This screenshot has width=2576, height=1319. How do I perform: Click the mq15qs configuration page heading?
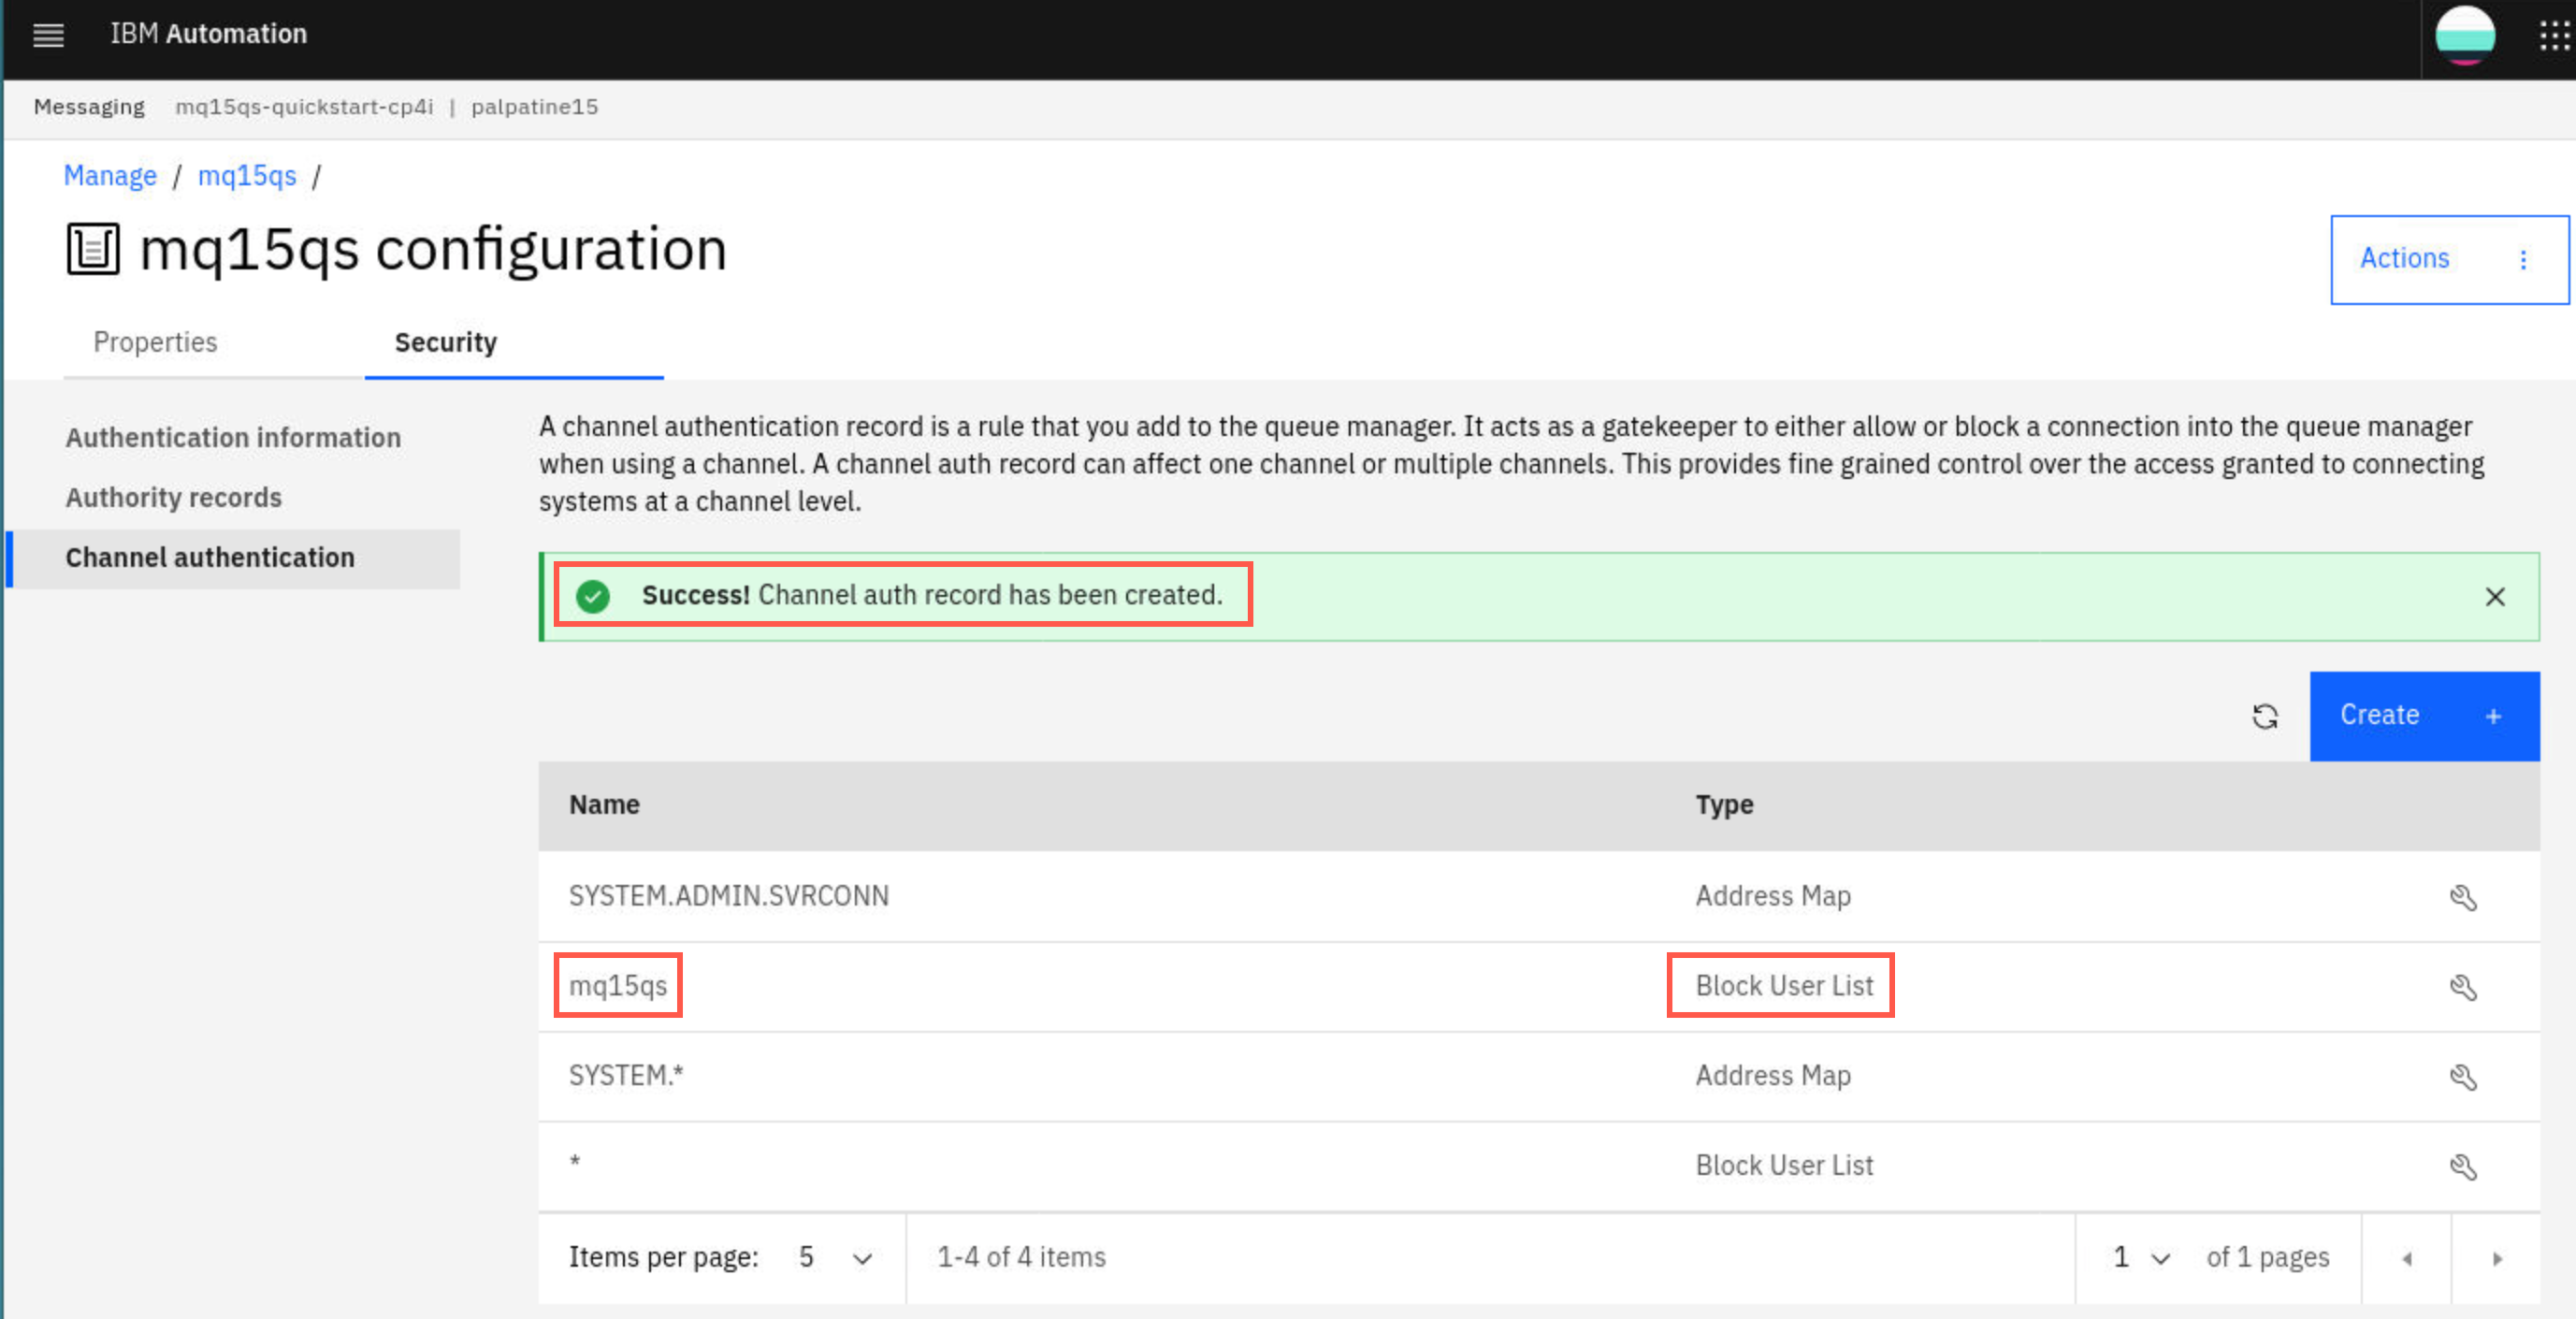click(x=433, y=249)
